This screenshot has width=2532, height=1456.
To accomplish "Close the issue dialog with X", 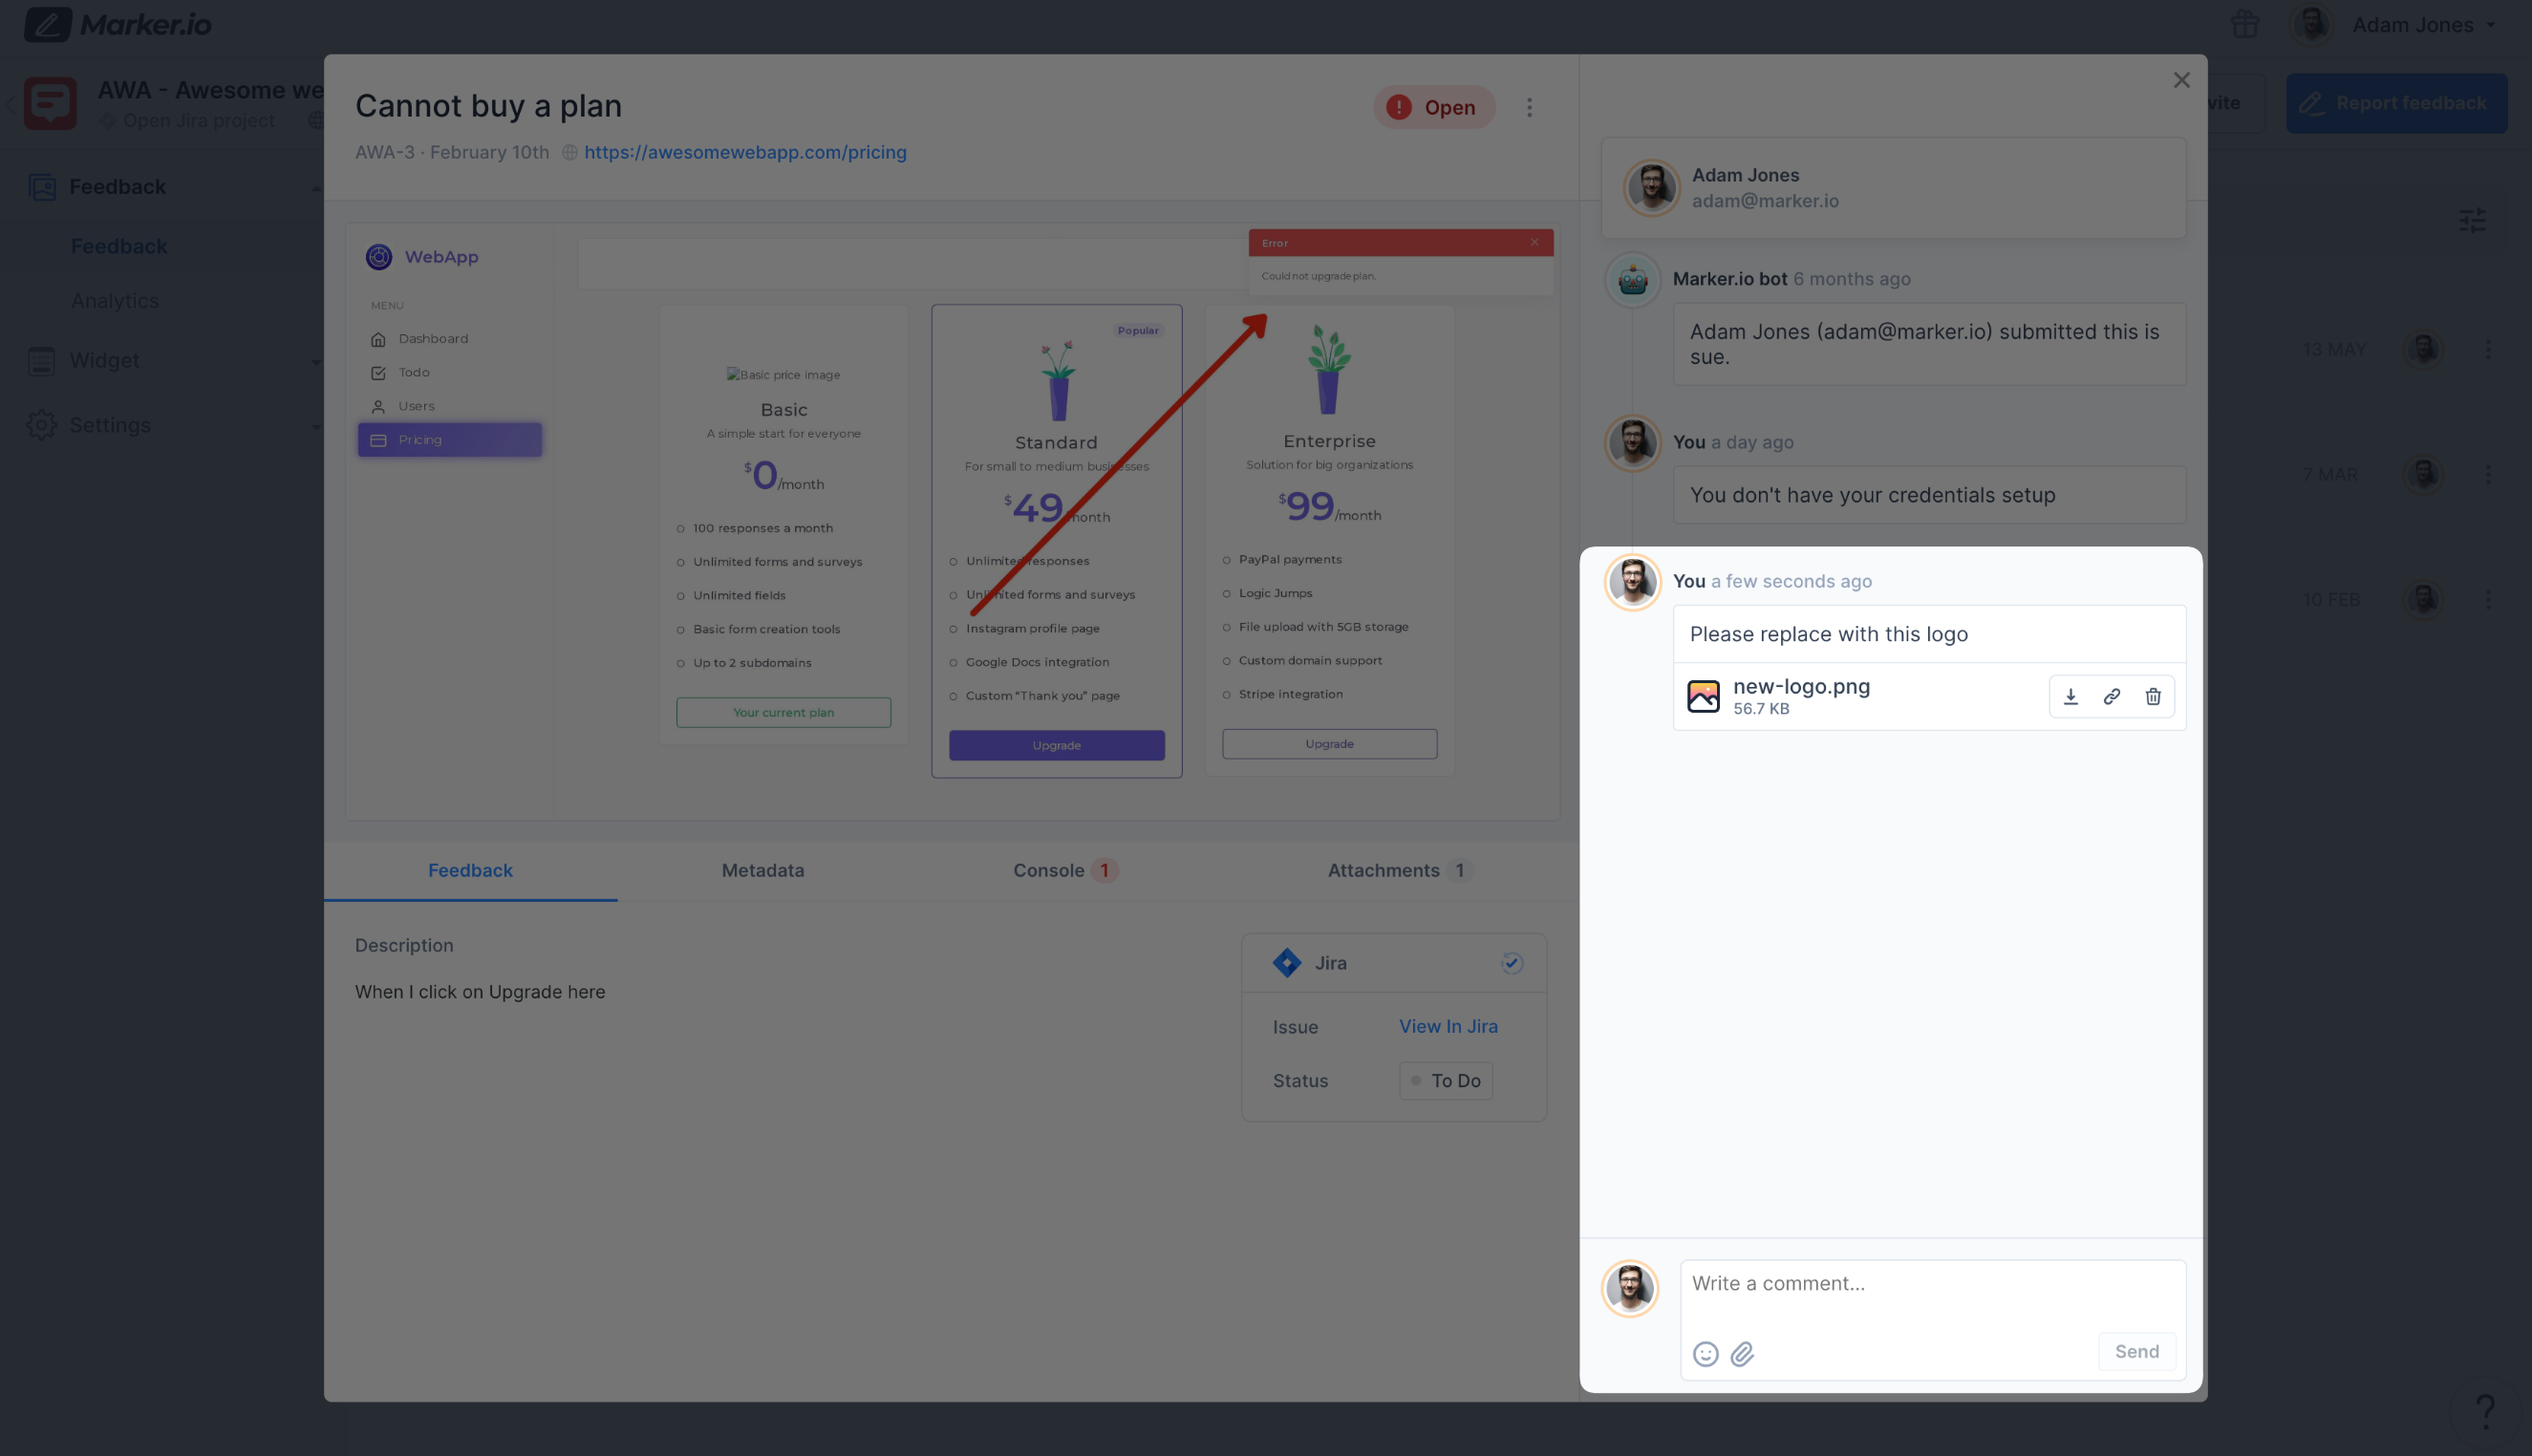I will click(x=2181, y=80).
